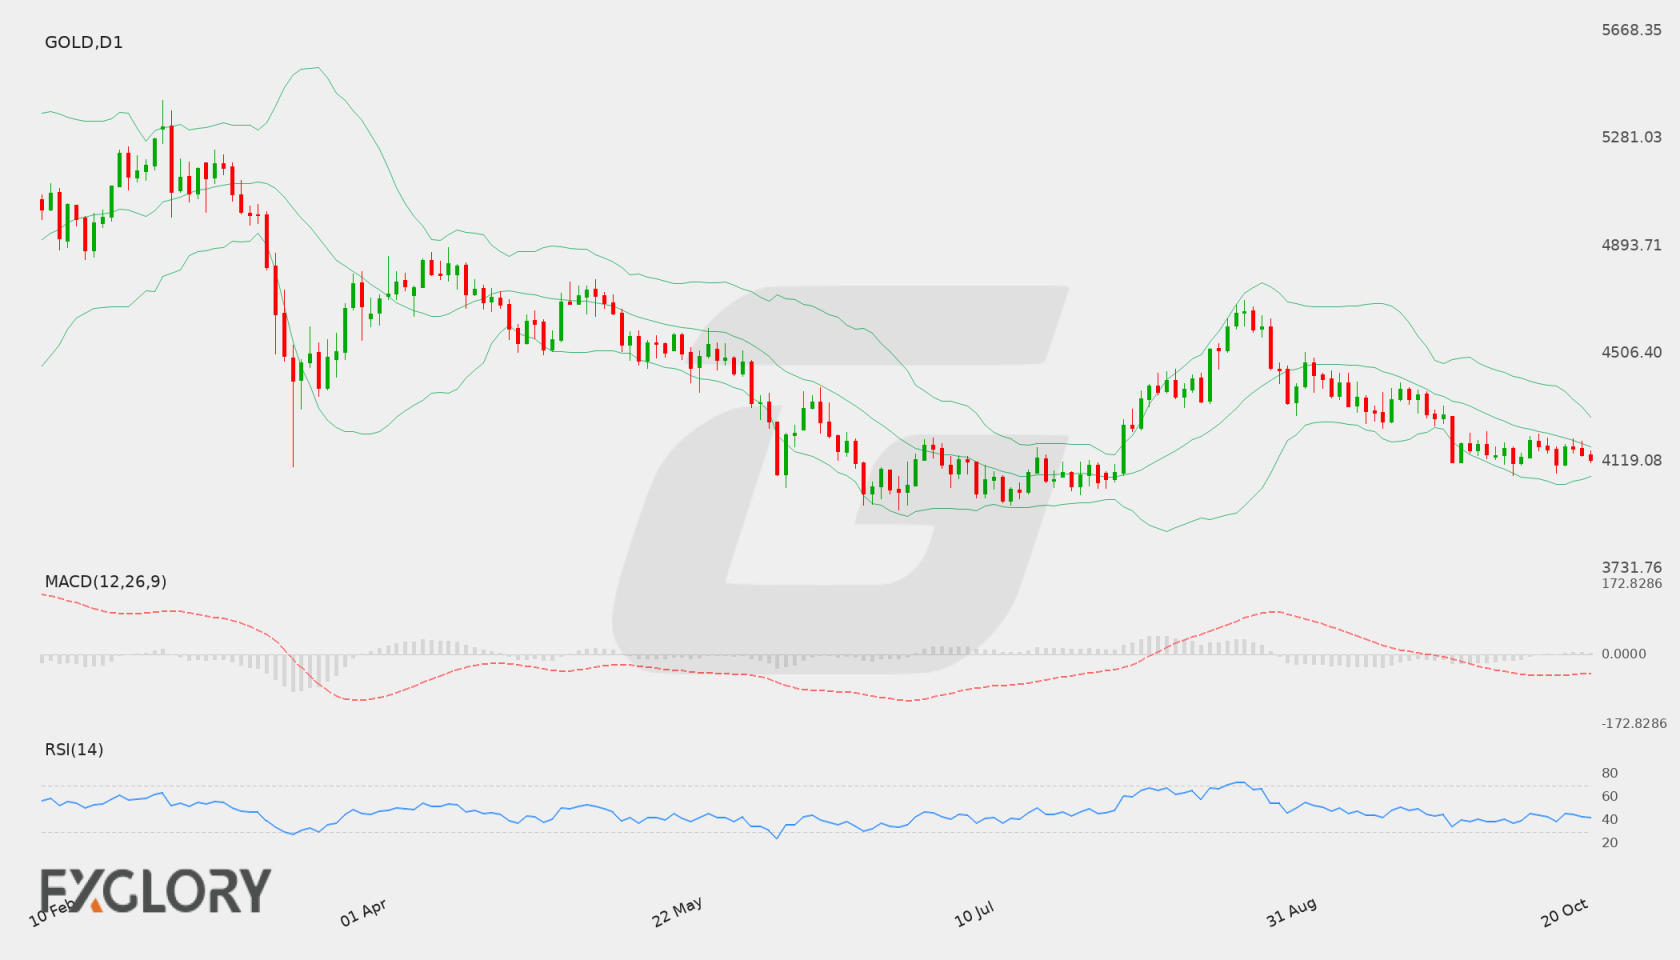Click the 31 Aug date label

tap(1291, 912)
